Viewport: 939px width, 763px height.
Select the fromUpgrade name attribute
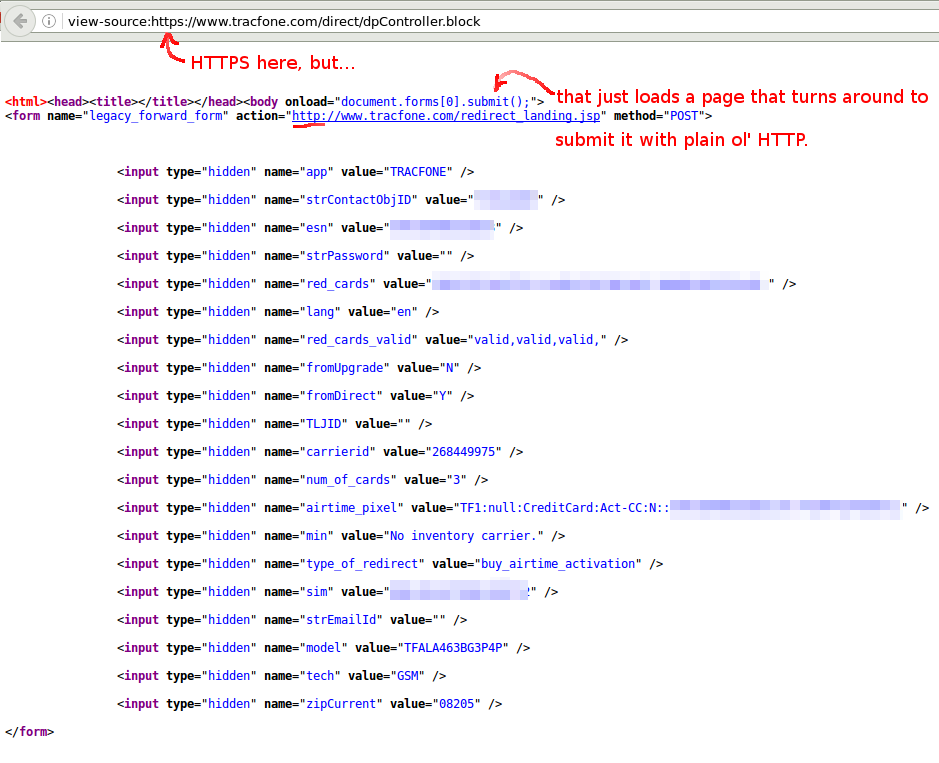(344, 368)
